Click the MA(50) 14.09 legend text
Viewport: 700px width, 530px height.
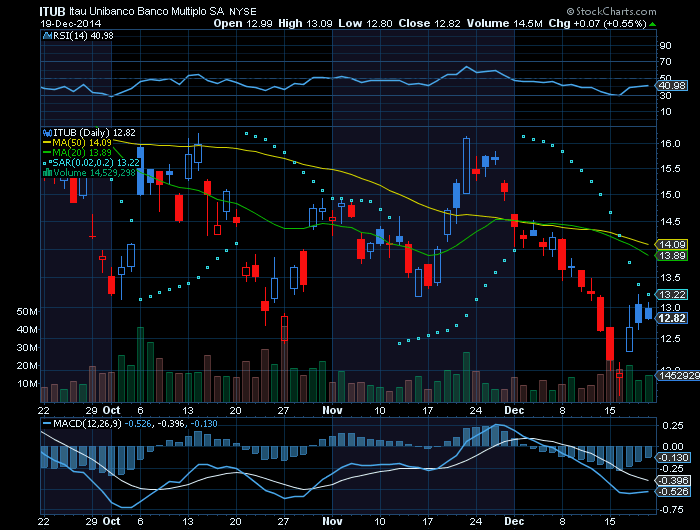coord(82,143)
